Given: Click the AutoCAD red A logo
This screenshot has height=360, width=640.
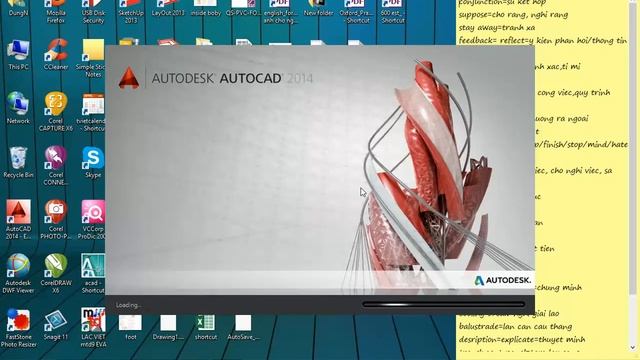Looking at the screenshot, I should [x=129, y=78].
